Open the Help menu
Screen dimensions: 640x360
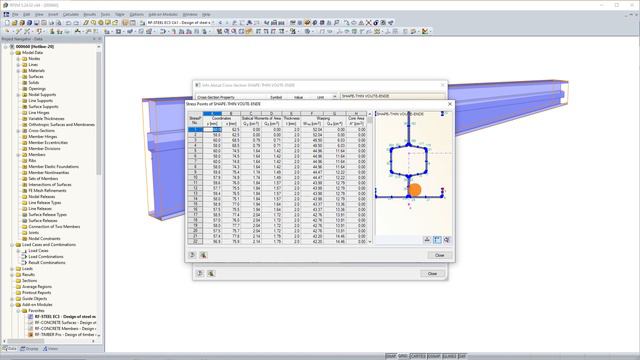click(206, 14)
